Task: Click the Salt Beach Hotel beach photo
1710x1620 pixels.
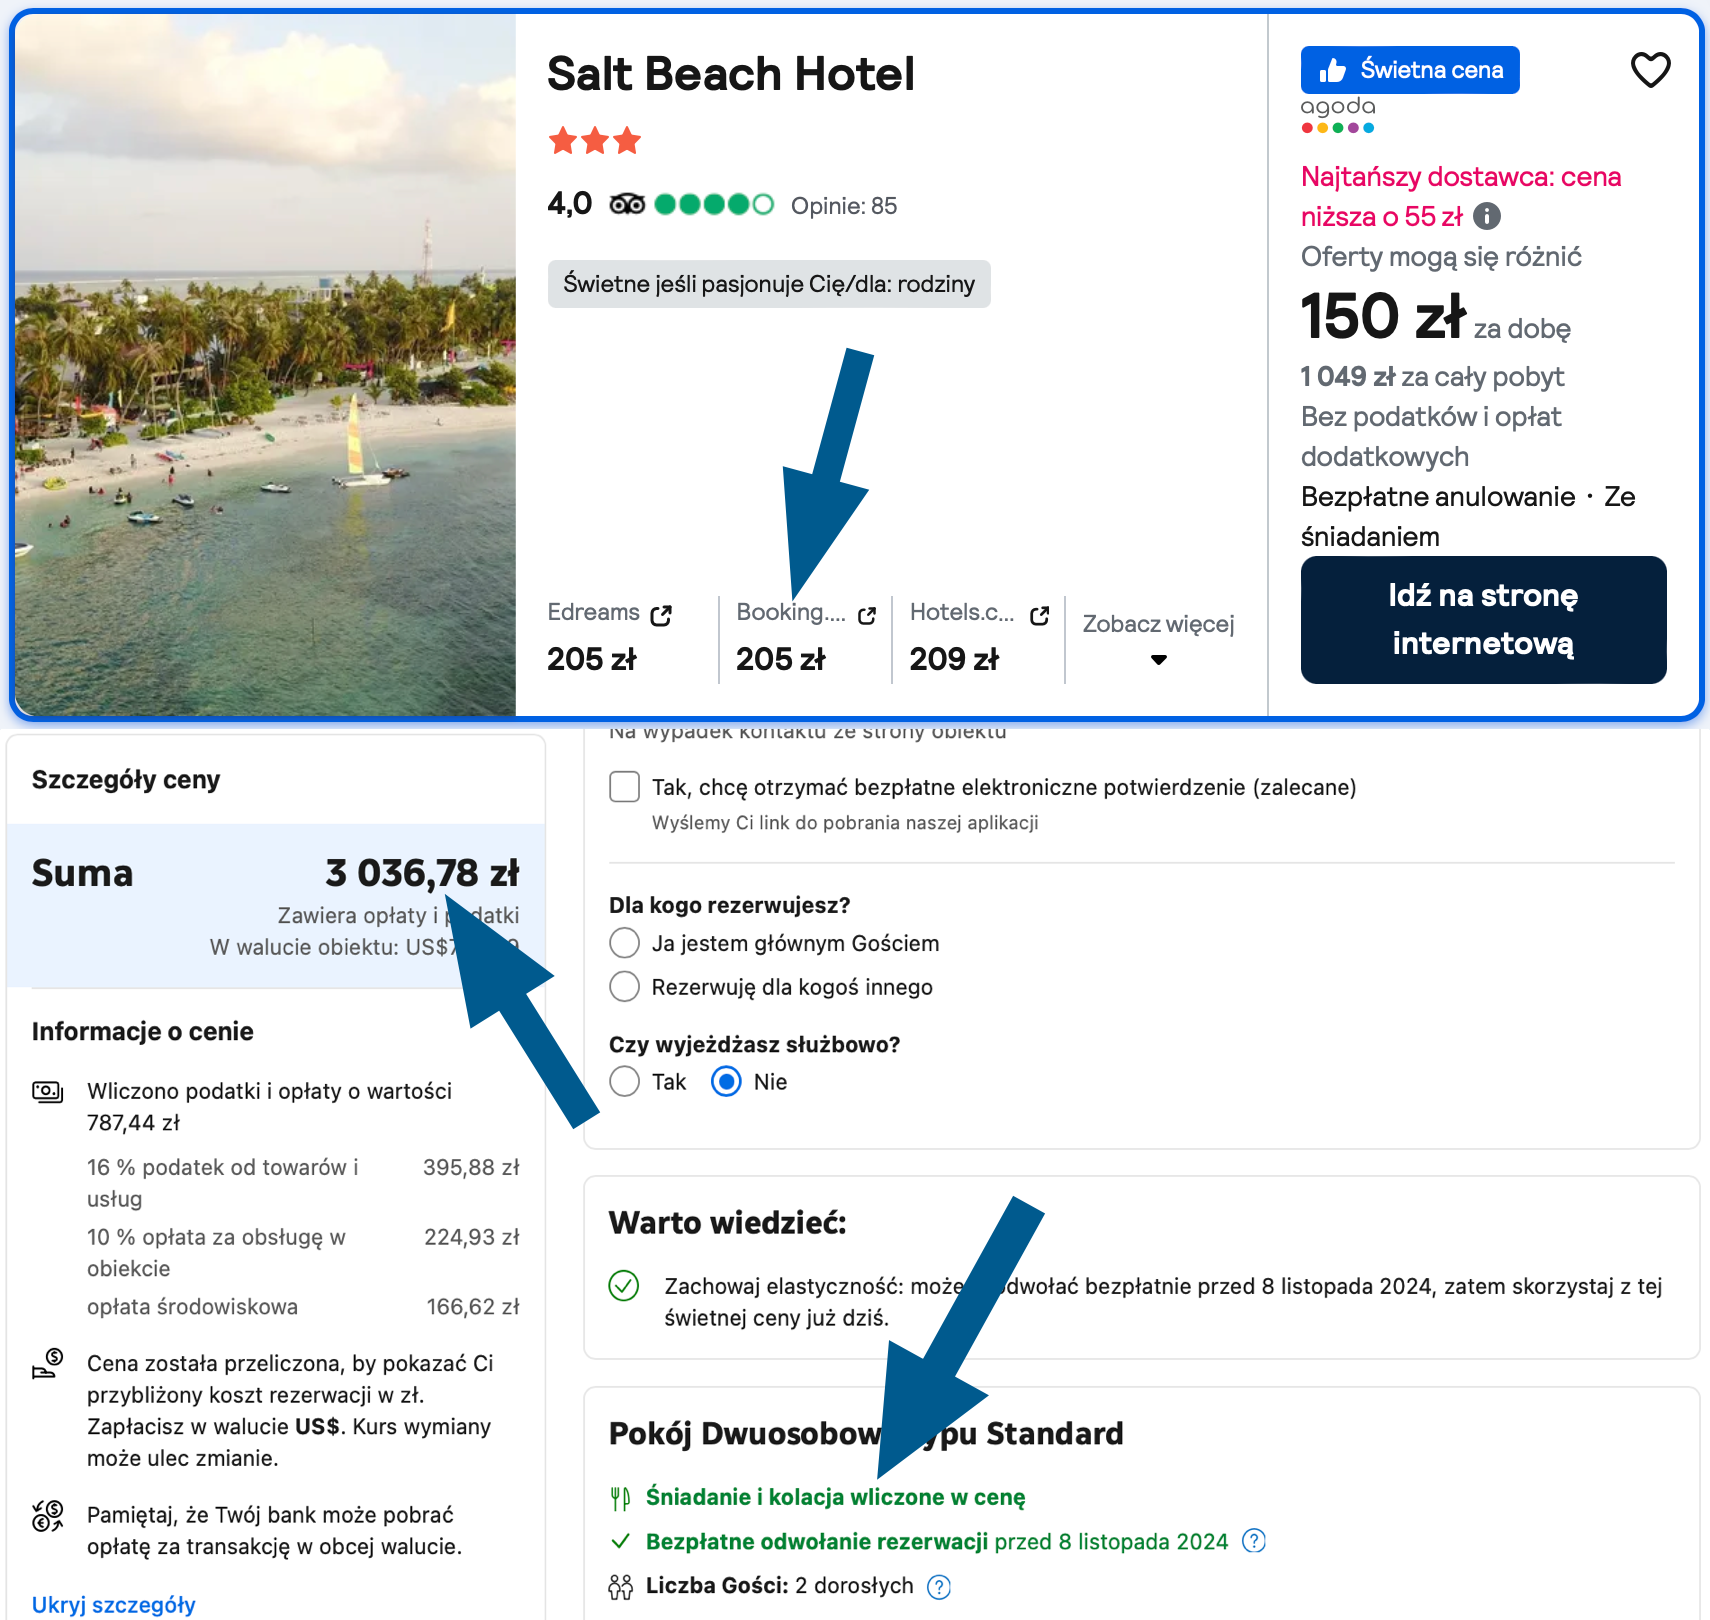Action: 265,365
